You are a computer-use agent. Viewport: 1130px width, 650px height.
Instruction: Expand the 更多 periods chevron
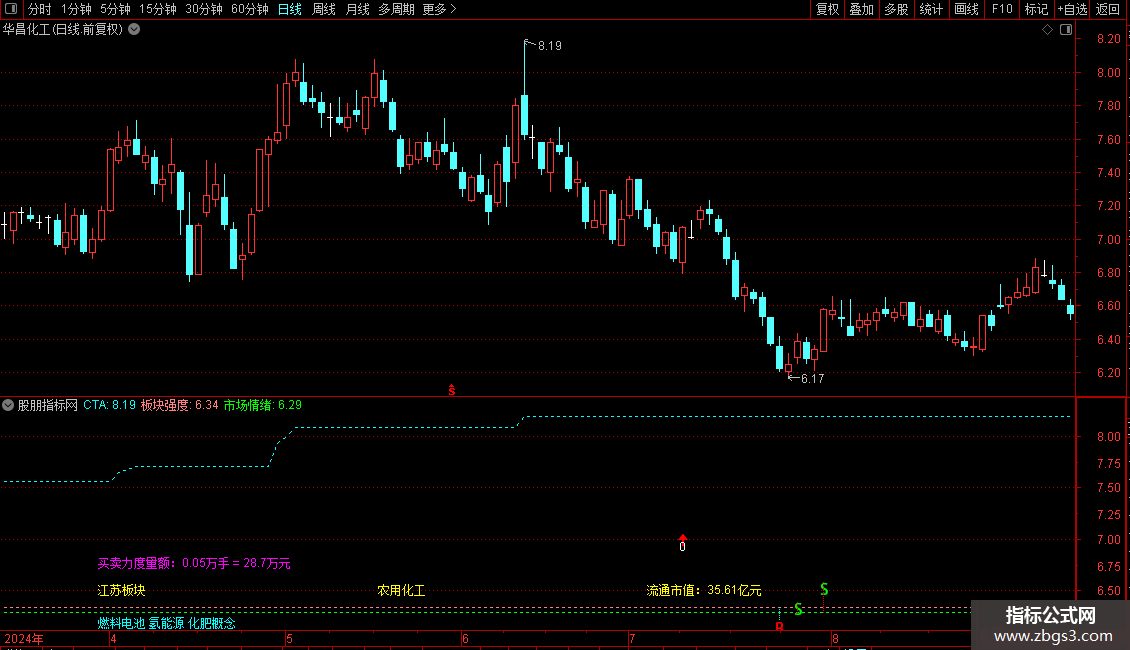coord(453,9)
